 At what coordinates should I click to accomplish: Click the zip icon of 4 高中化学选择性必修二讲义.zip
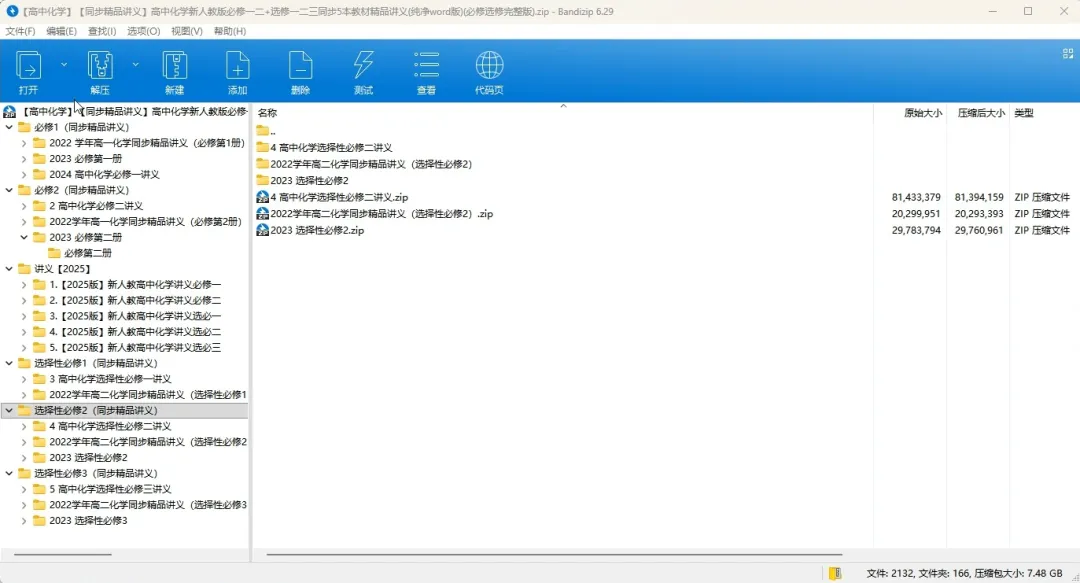click(262, 197)
